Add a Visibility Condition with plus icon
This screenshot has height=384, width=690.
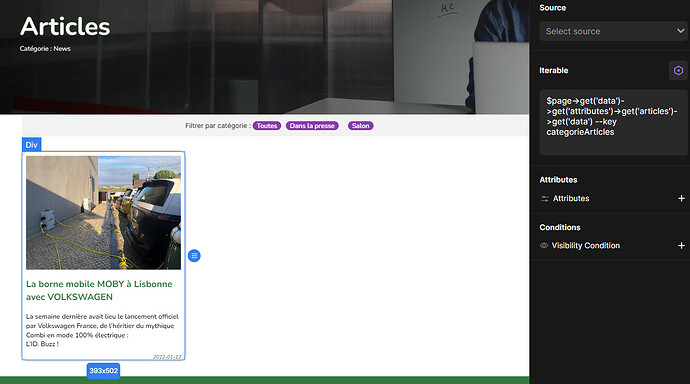click(681, 245)
